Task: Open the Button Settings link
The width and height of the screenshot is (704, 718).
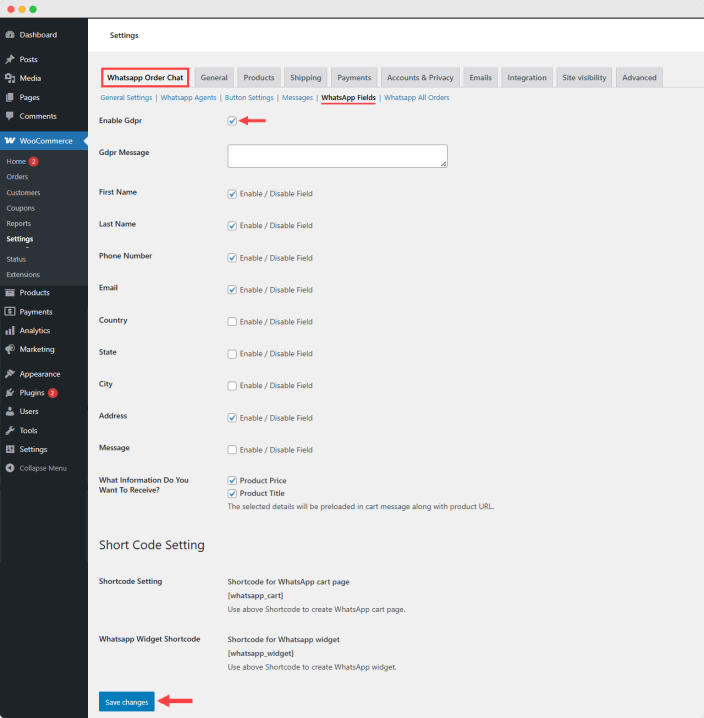Action: point(249,98)
